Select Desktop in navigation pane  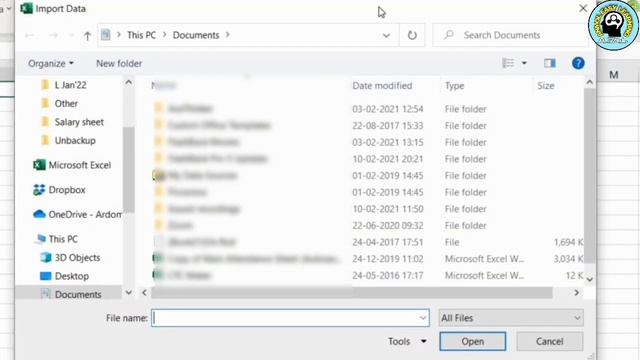tap(71, 276)
